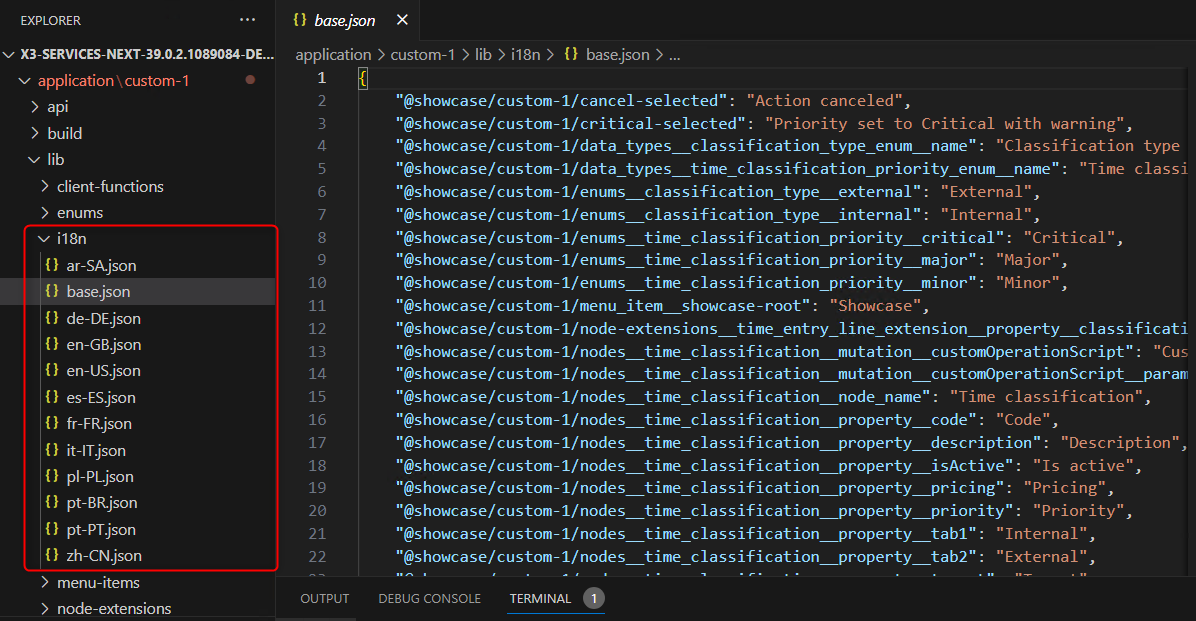Image resolution: width=1196 pixels, height=621 pixels.
Task: Click 'application' in the breadcrumb
Action: [333, 54]
